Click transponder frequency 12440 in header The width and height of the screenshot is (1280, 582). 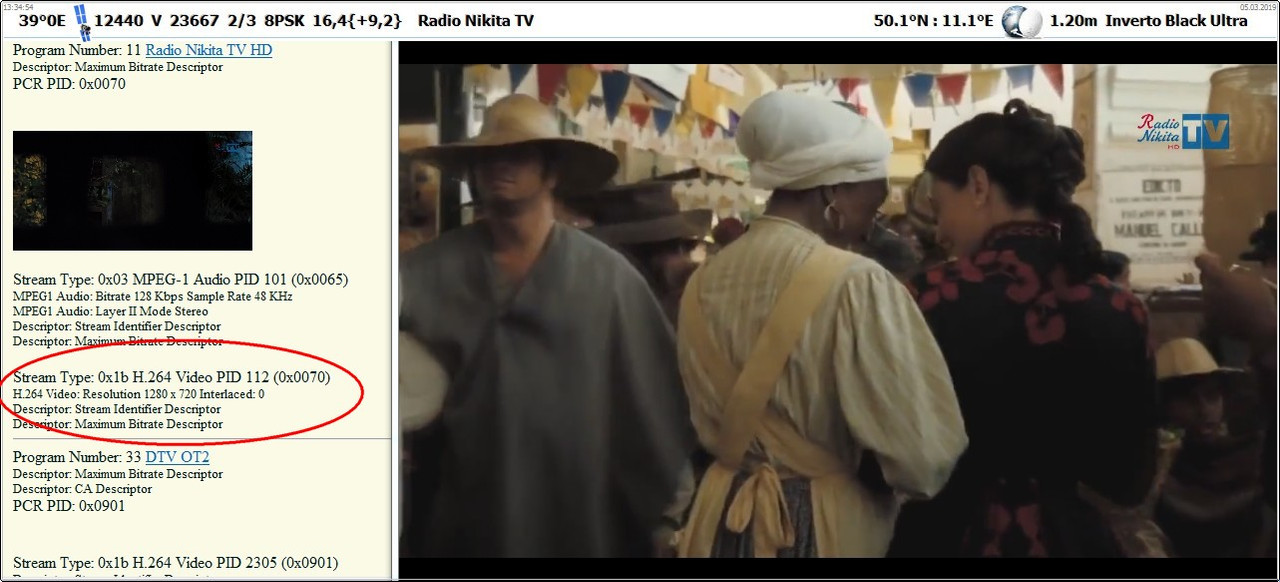[x=118, y=21]
